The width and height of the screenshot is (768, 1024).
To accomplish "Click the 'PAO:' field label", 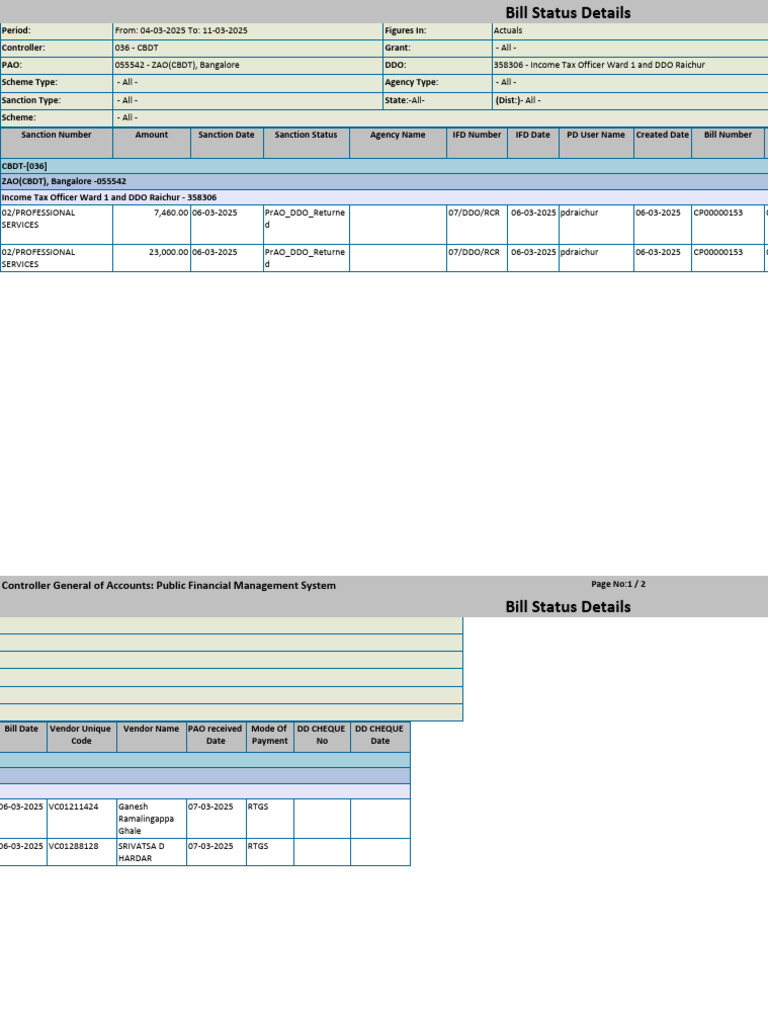I will tap(11, 65).
